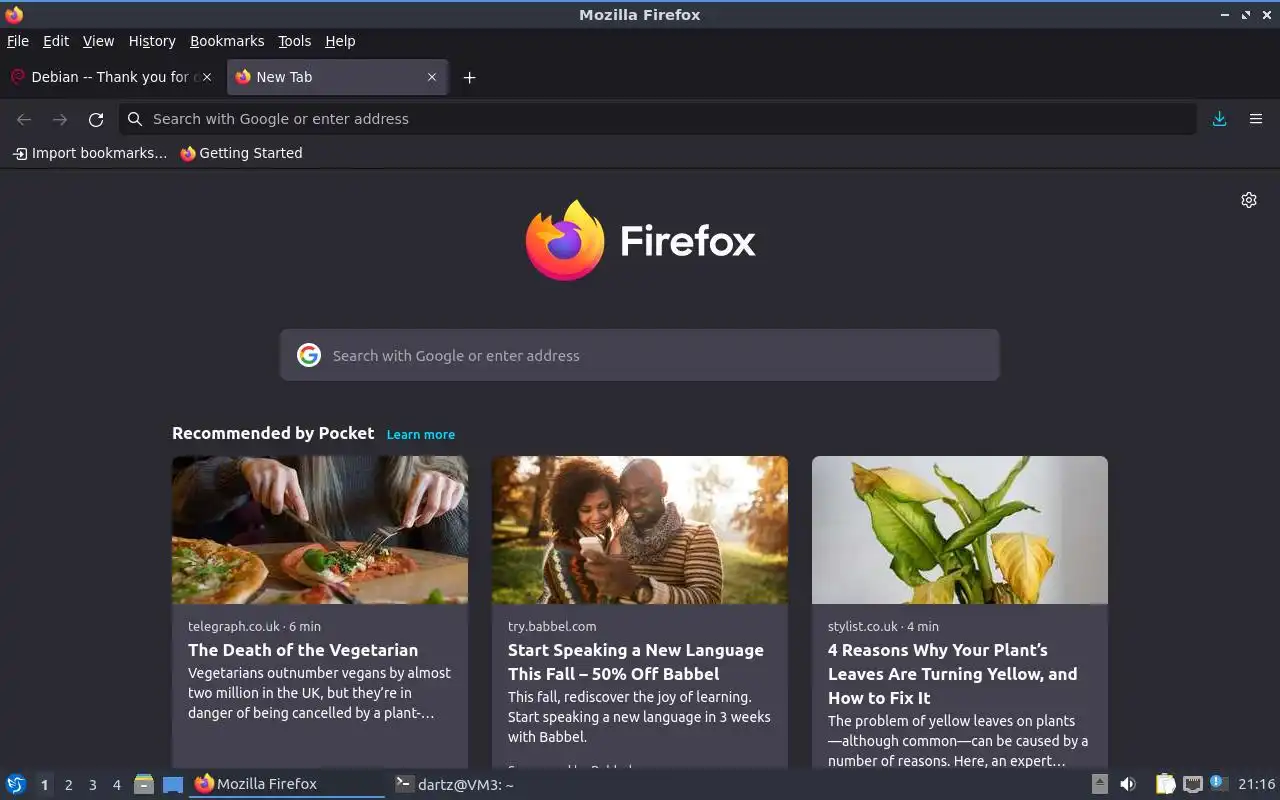Image resolution: width=1280 pixels, height=800 pixels.
Task: Open the clipboard tray icon
Action: click(x=1165, y=784)
